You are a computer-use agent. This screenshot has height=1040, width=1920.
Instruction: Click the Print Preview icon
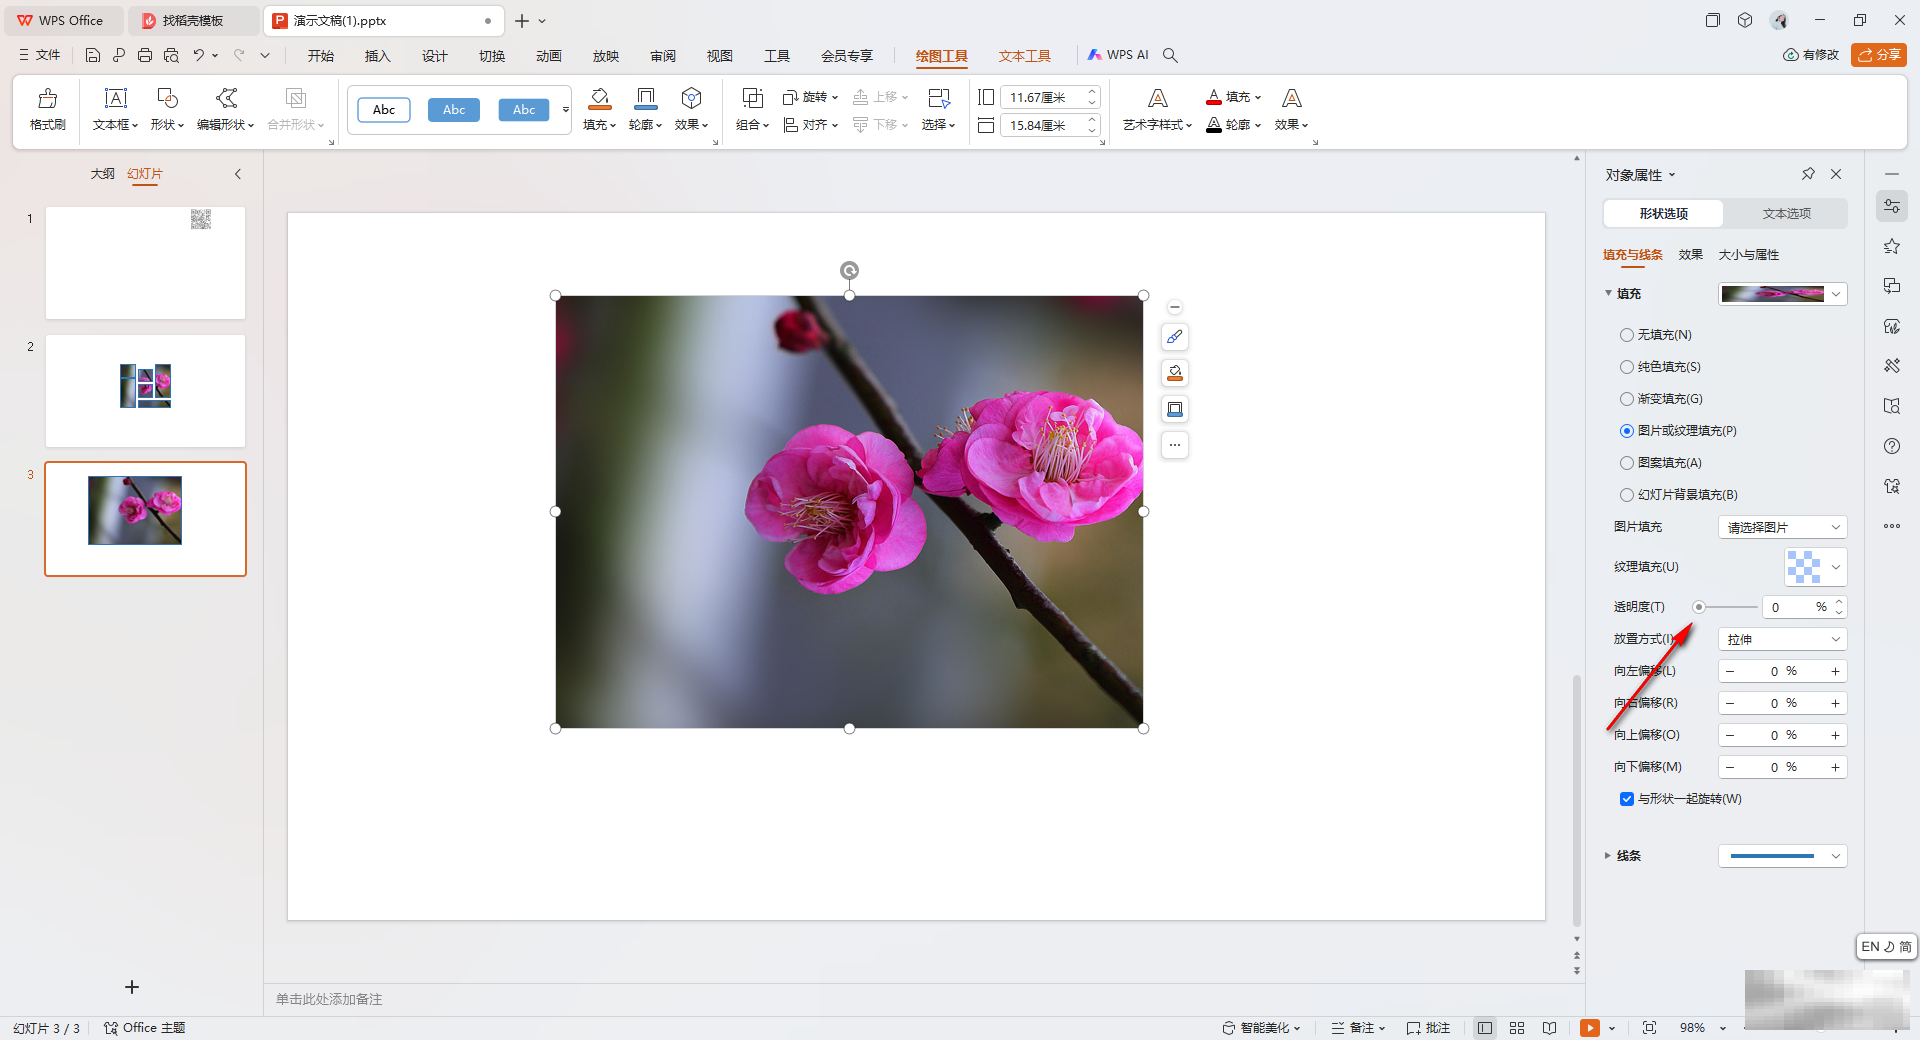[171, 55]
